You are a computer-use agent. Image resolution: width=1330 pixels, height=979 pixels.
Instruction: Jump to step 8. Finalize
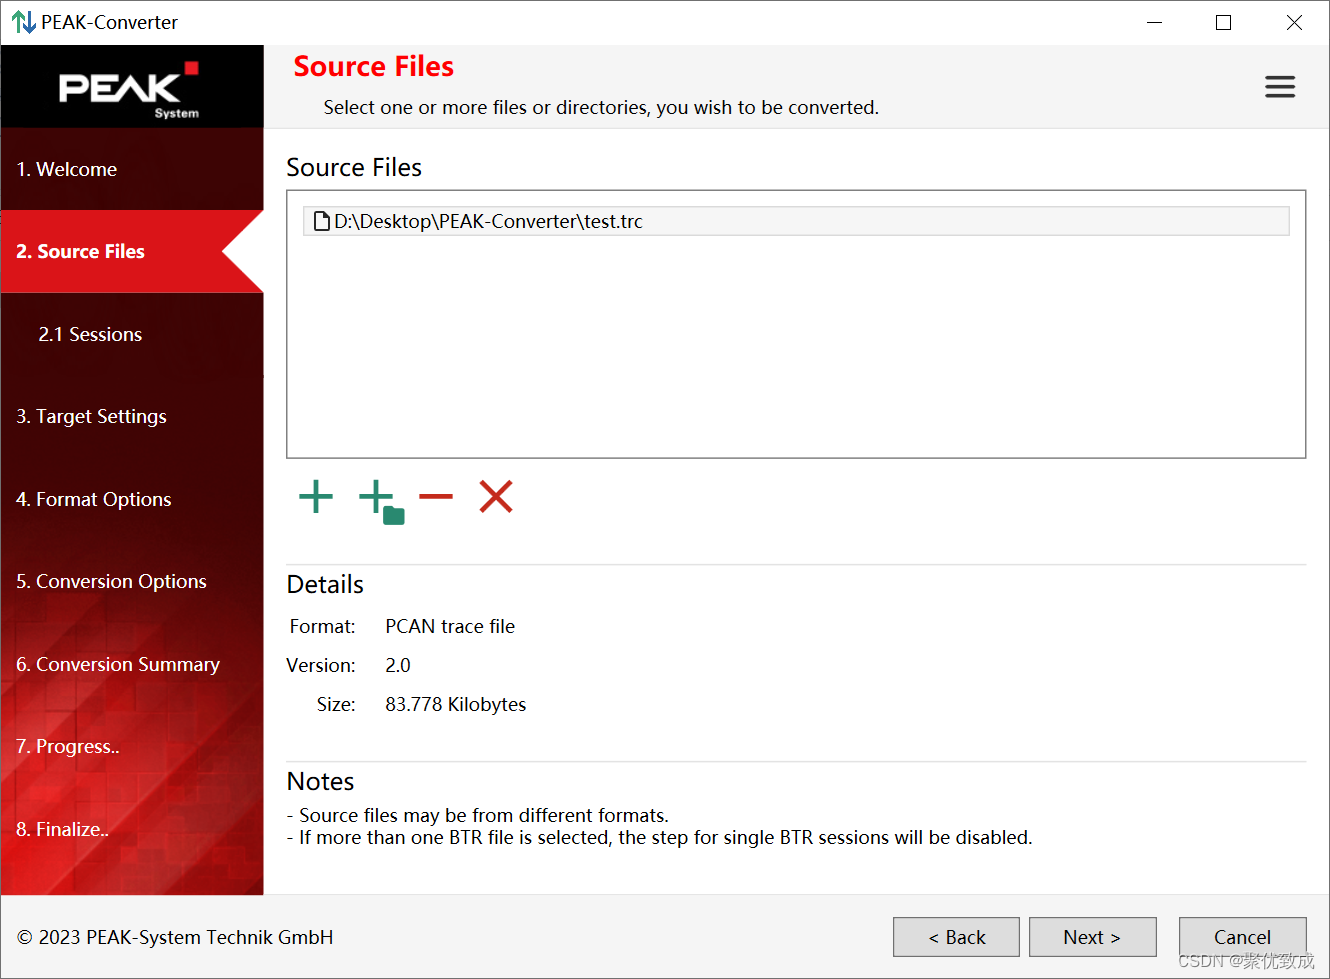click(132, 829)
